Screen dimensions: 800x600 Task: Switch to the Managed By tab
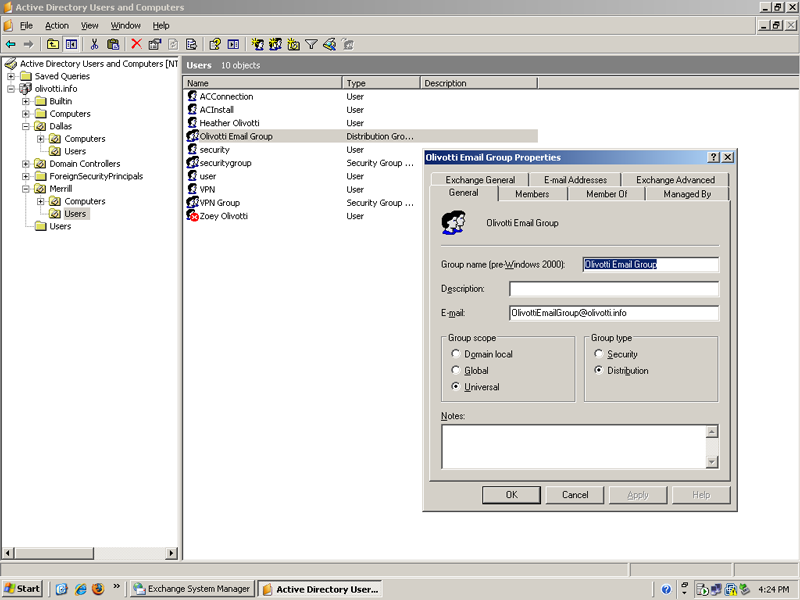tap(687, 194)
